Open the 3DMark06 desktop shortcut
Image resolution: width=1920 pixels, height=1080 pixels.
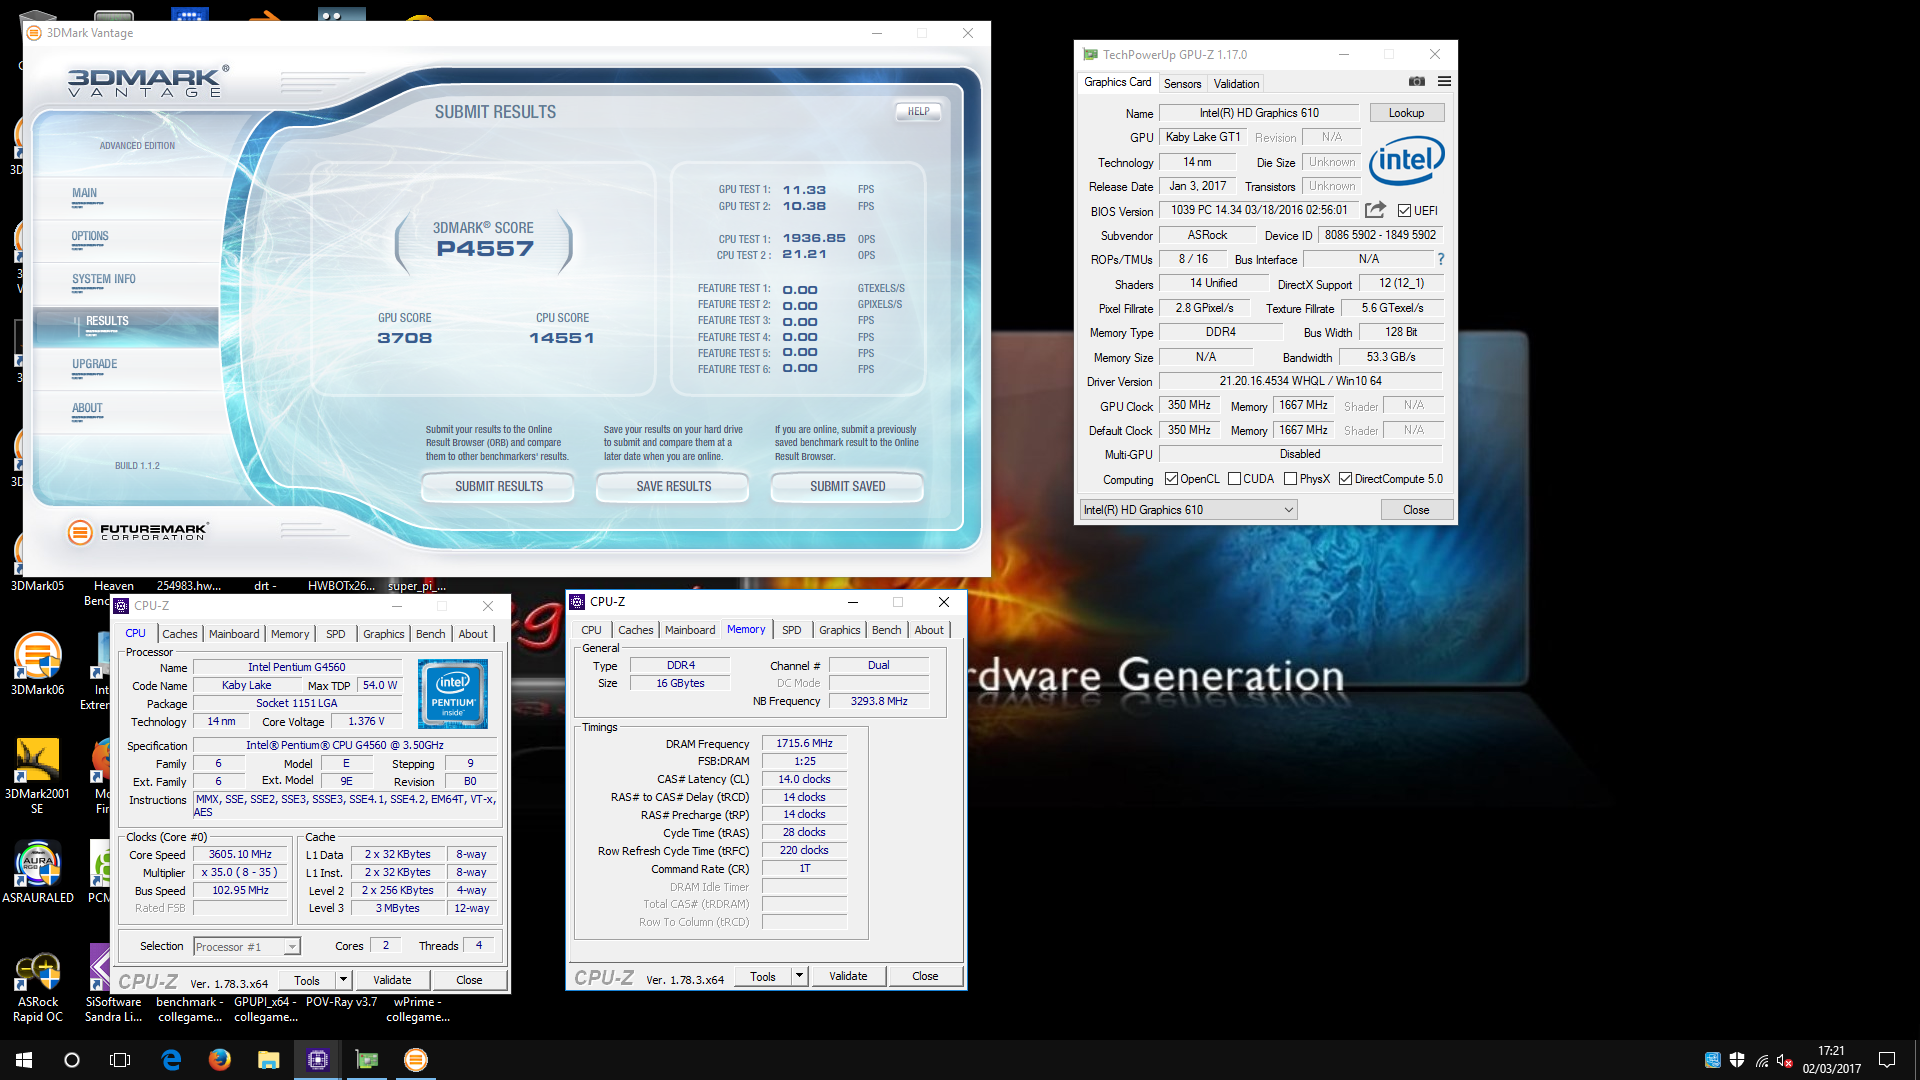coord(38,663)
